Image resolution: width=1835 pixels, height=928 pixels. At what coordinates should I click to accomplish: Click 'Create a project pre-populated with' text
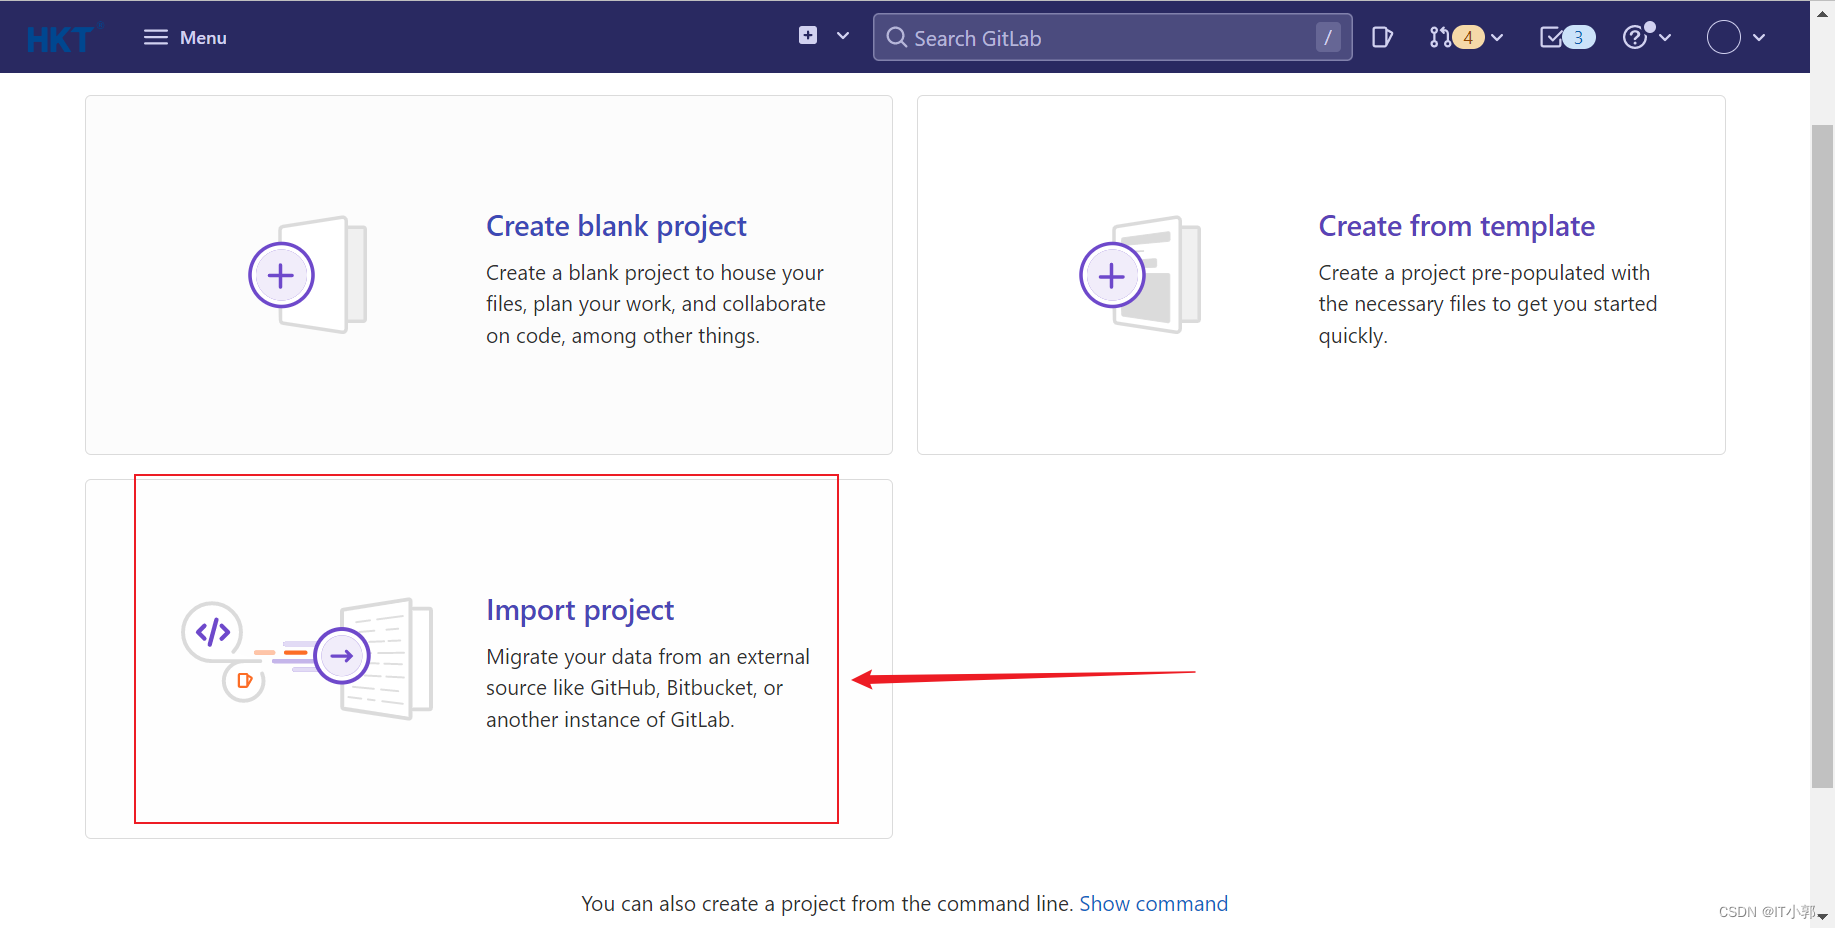pos(1484,273)
